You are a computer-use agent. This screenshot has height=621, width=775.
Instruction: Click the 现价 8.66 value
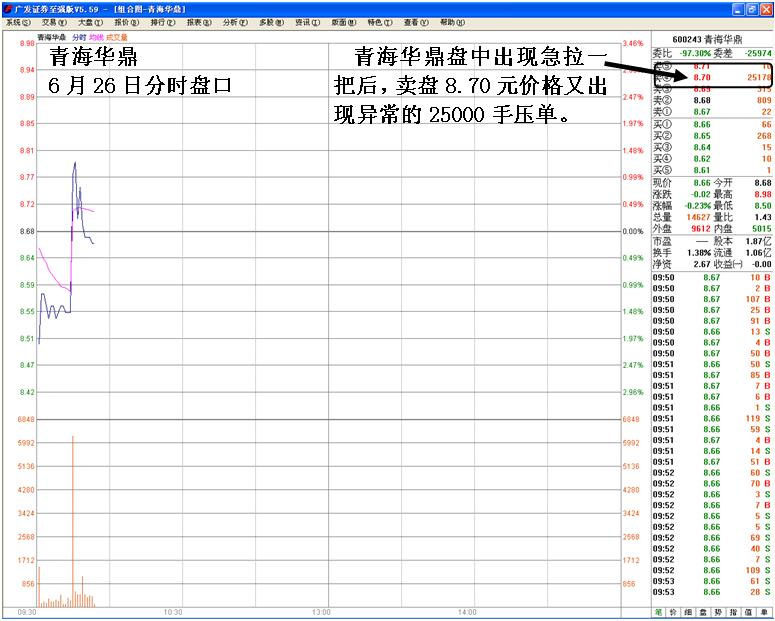click(x=702, y=183)
